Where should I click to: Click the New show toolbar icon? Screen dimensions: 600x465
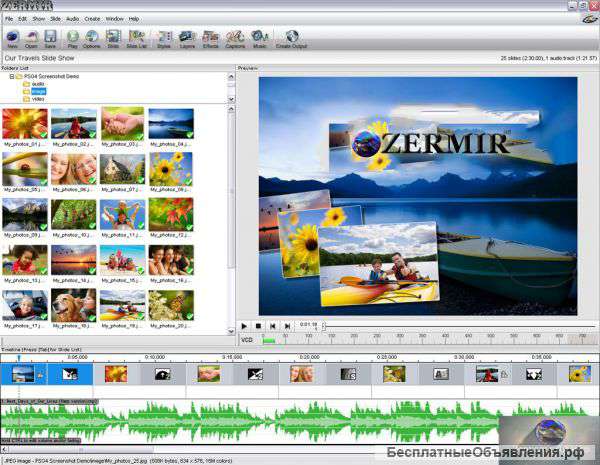[x=12, y=39]
